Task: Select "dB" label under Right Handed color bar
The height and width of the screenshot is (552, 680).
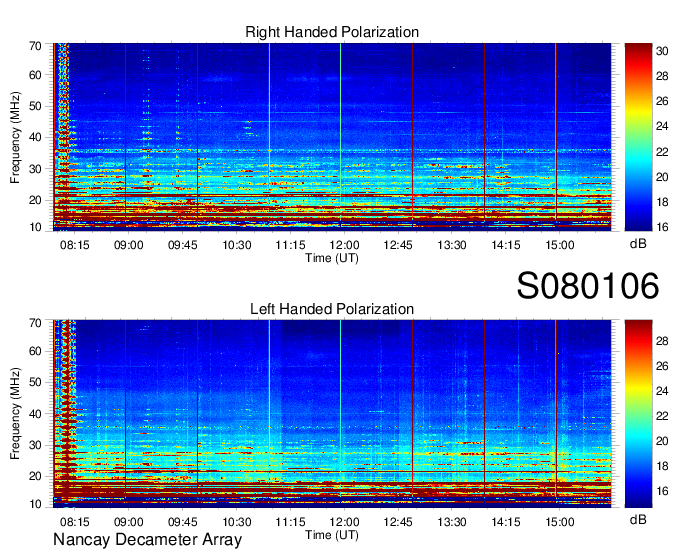Action: click(x=638, y=244)
